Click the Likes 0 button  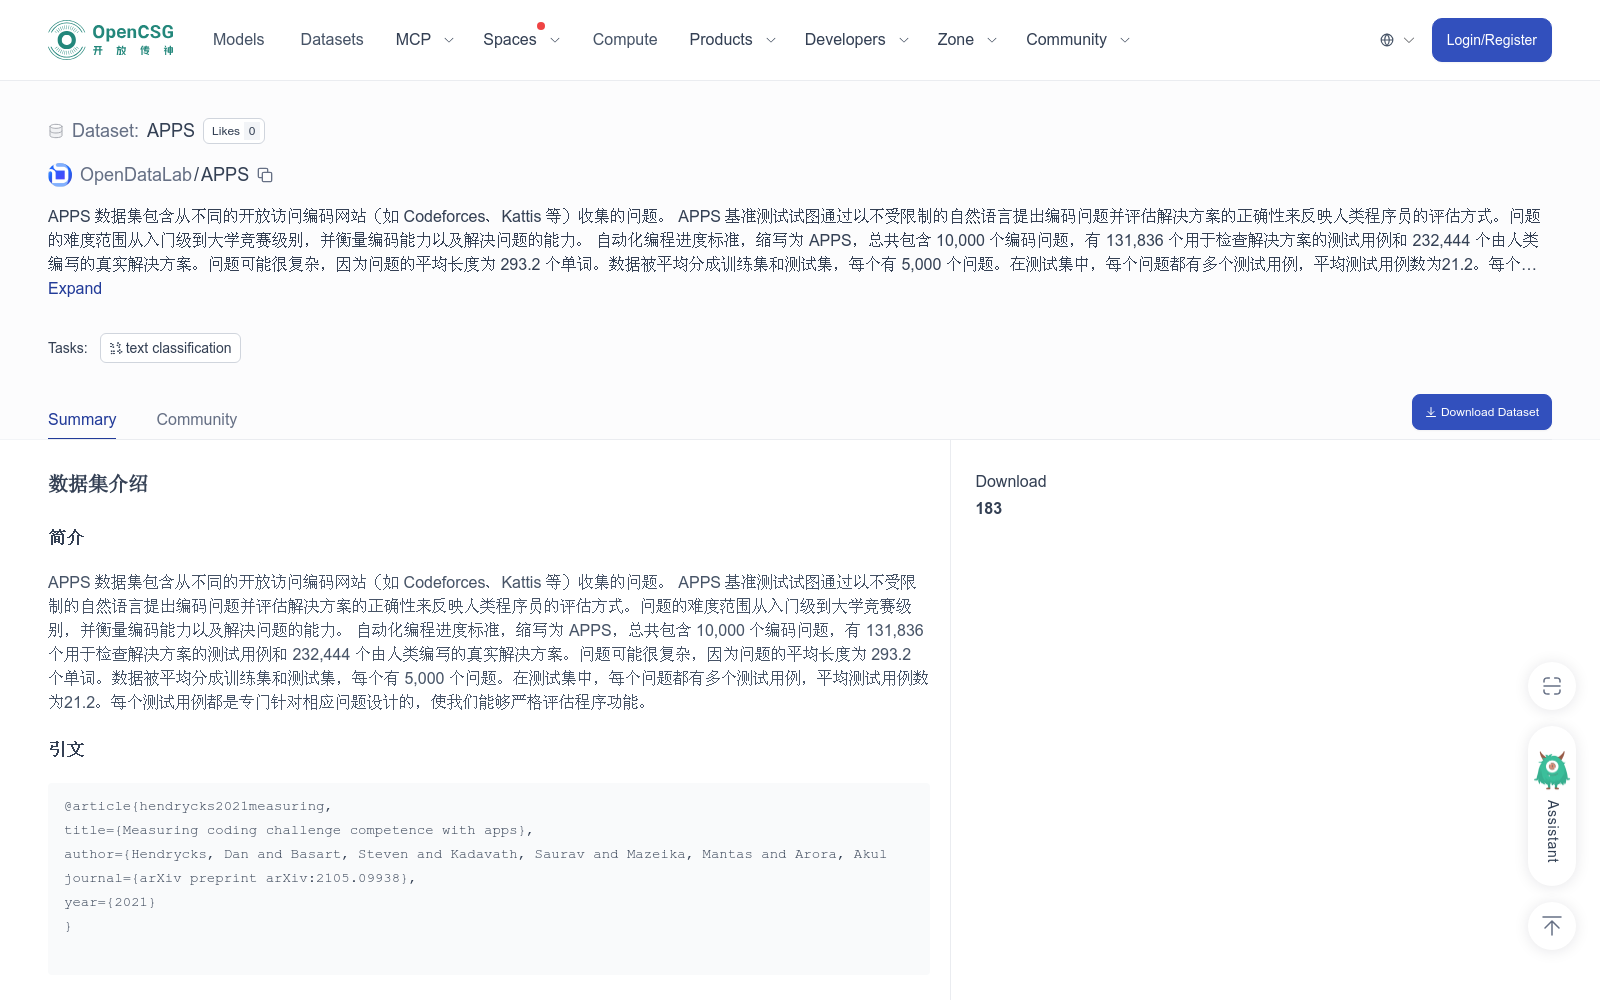coord(234,131)
